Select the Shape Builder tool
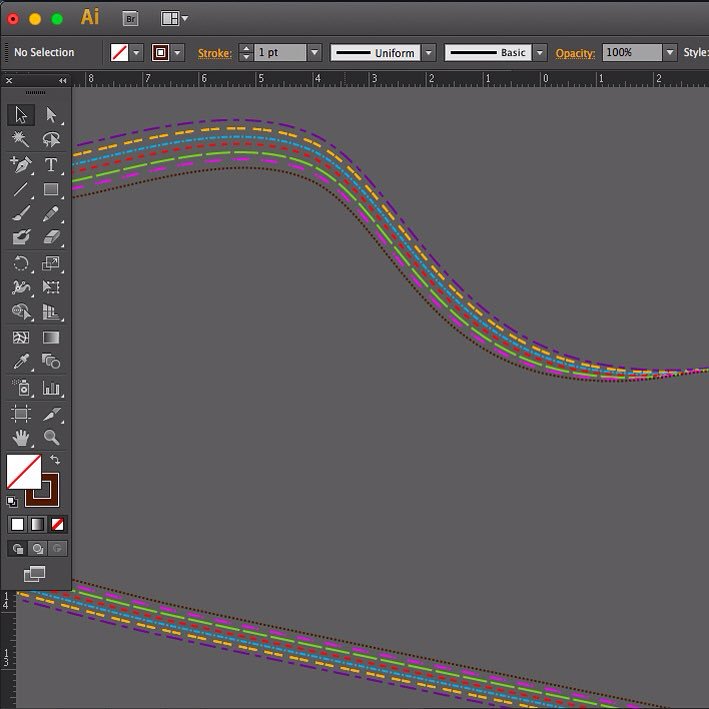 click(x=21, y=312)
